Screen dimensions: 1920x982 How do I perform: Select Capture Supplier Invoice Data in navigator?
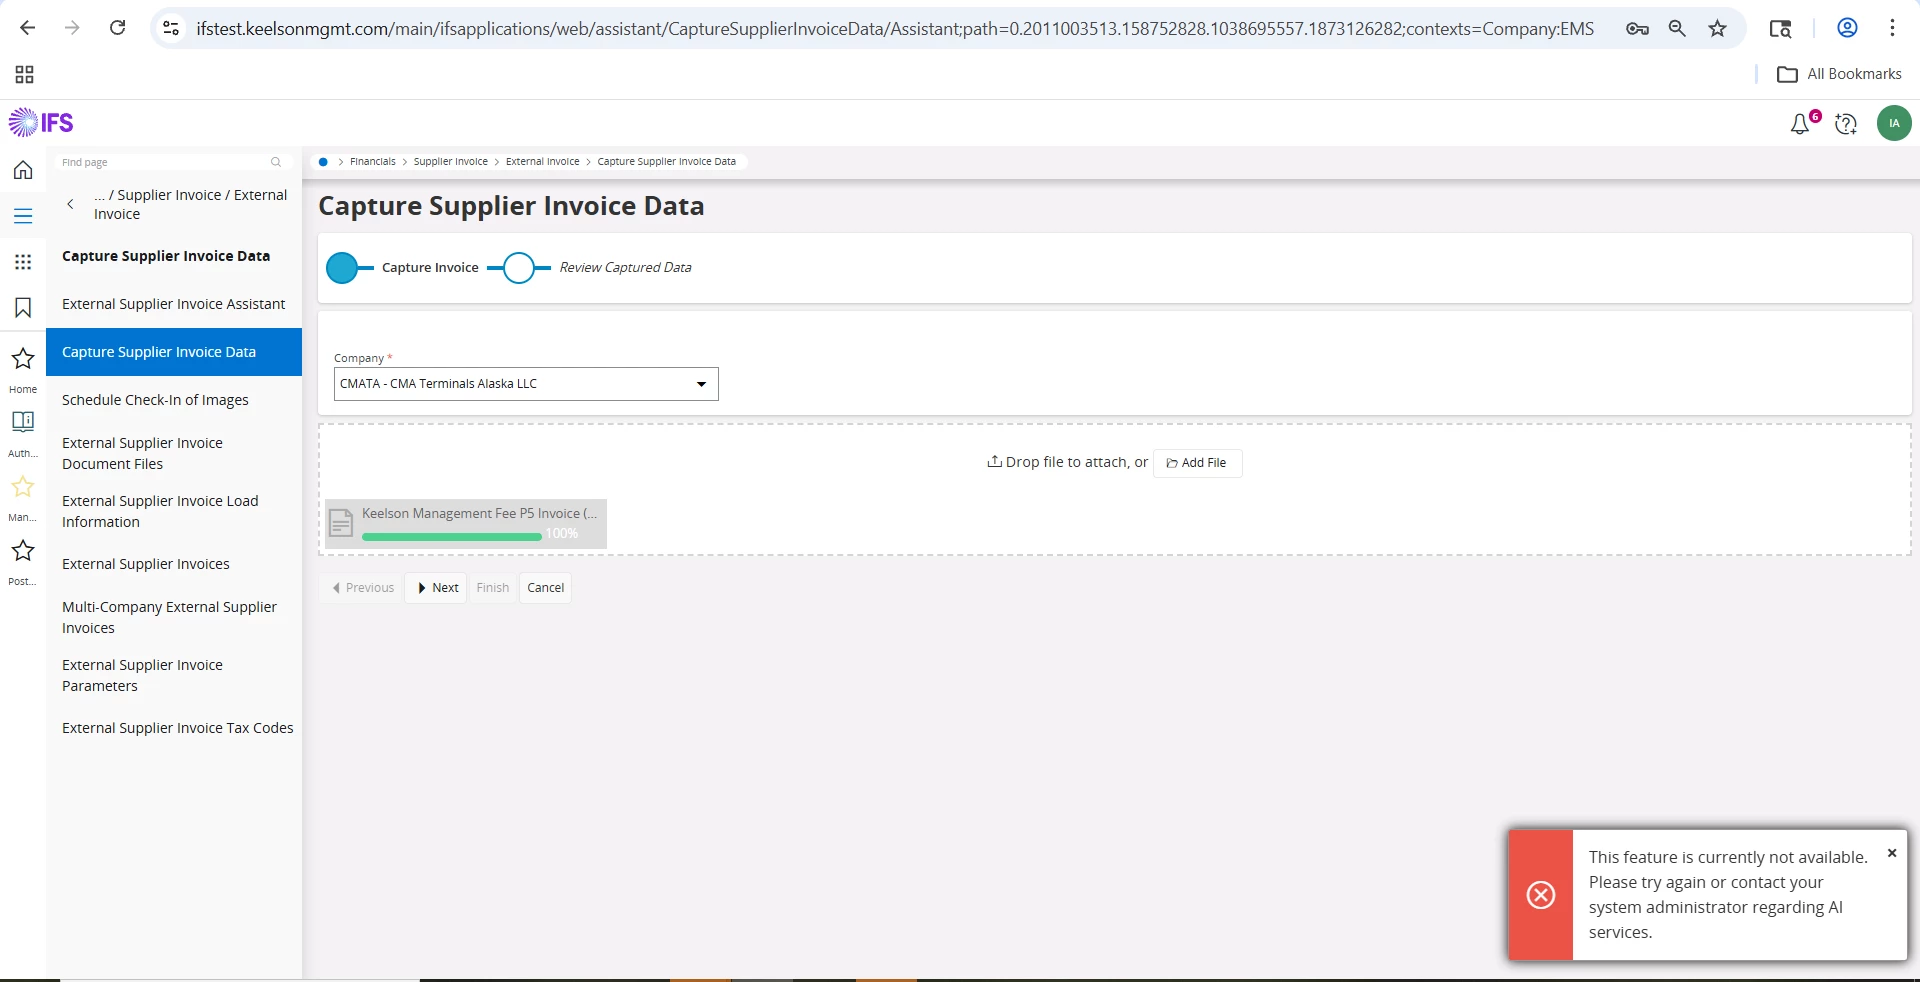(173, 352)
